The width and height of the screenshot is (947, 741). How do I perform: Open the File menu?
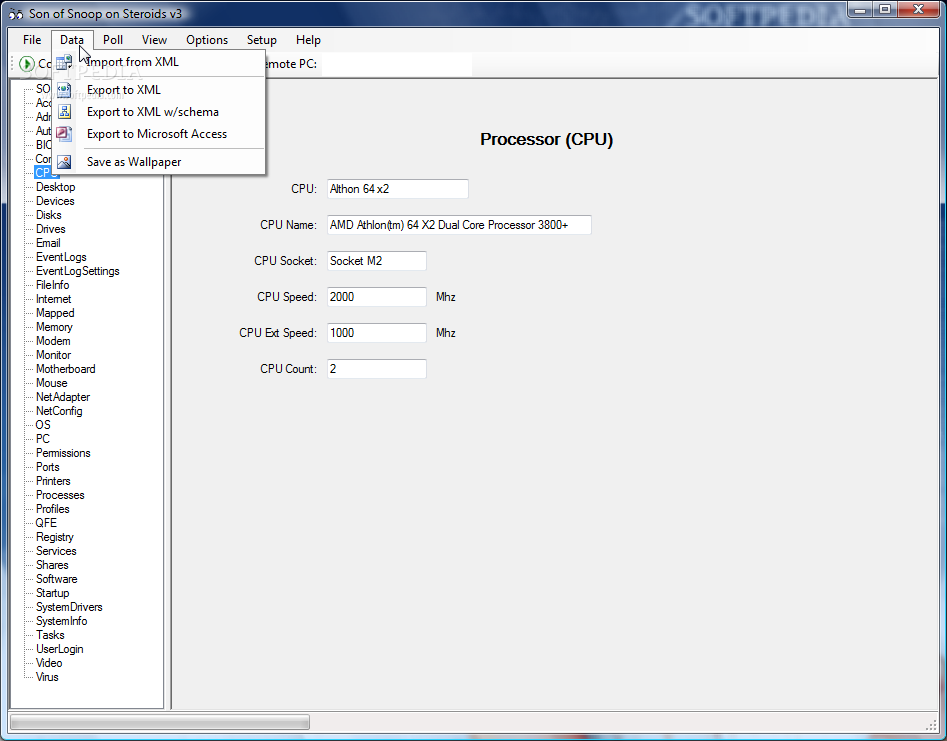pos(32,40)
